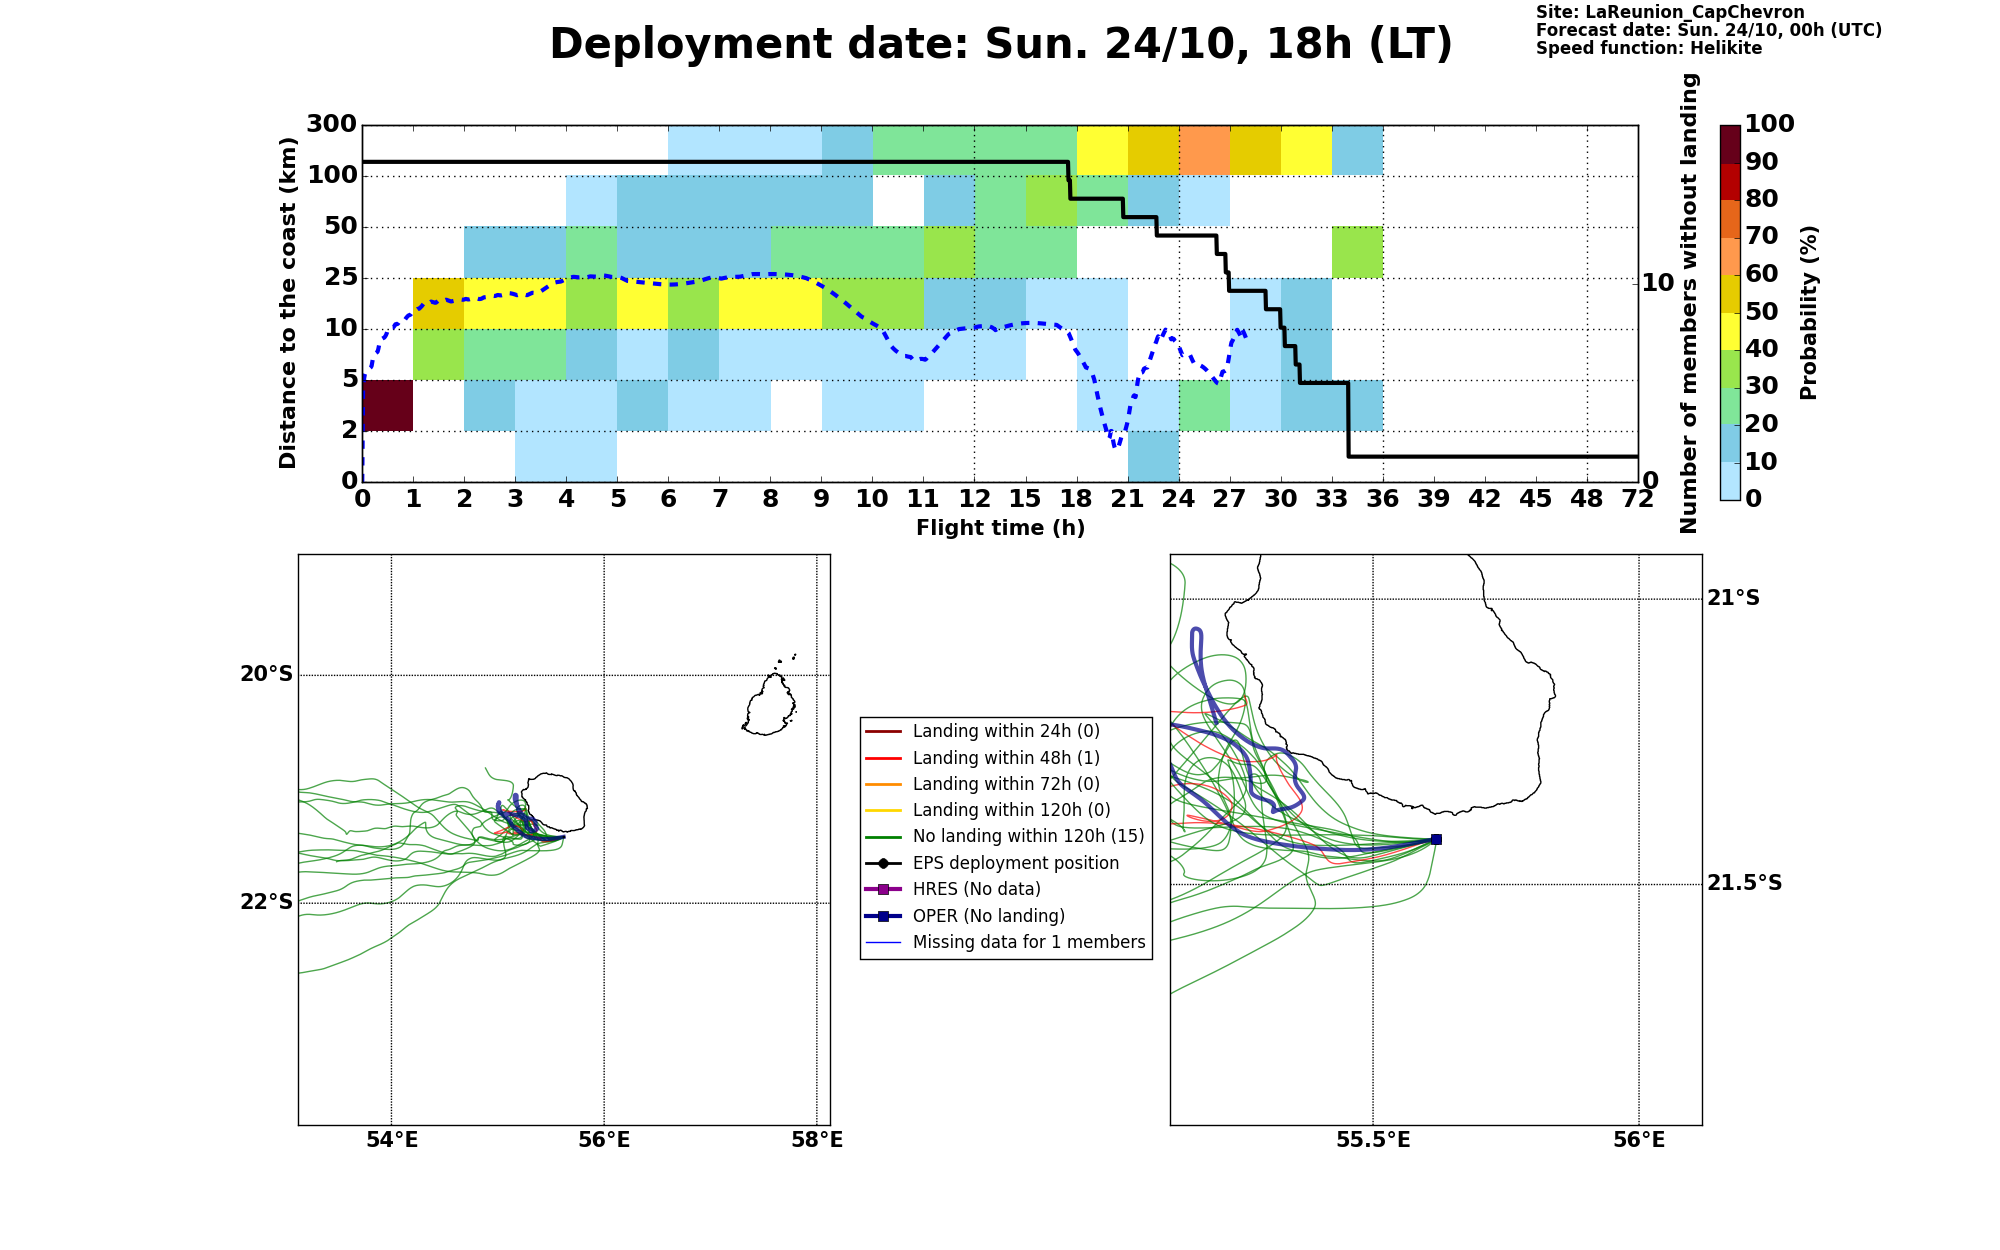Click the "Probability (%)" colorbar label
This screenshot has width=2000, height=1250.
1808,312
